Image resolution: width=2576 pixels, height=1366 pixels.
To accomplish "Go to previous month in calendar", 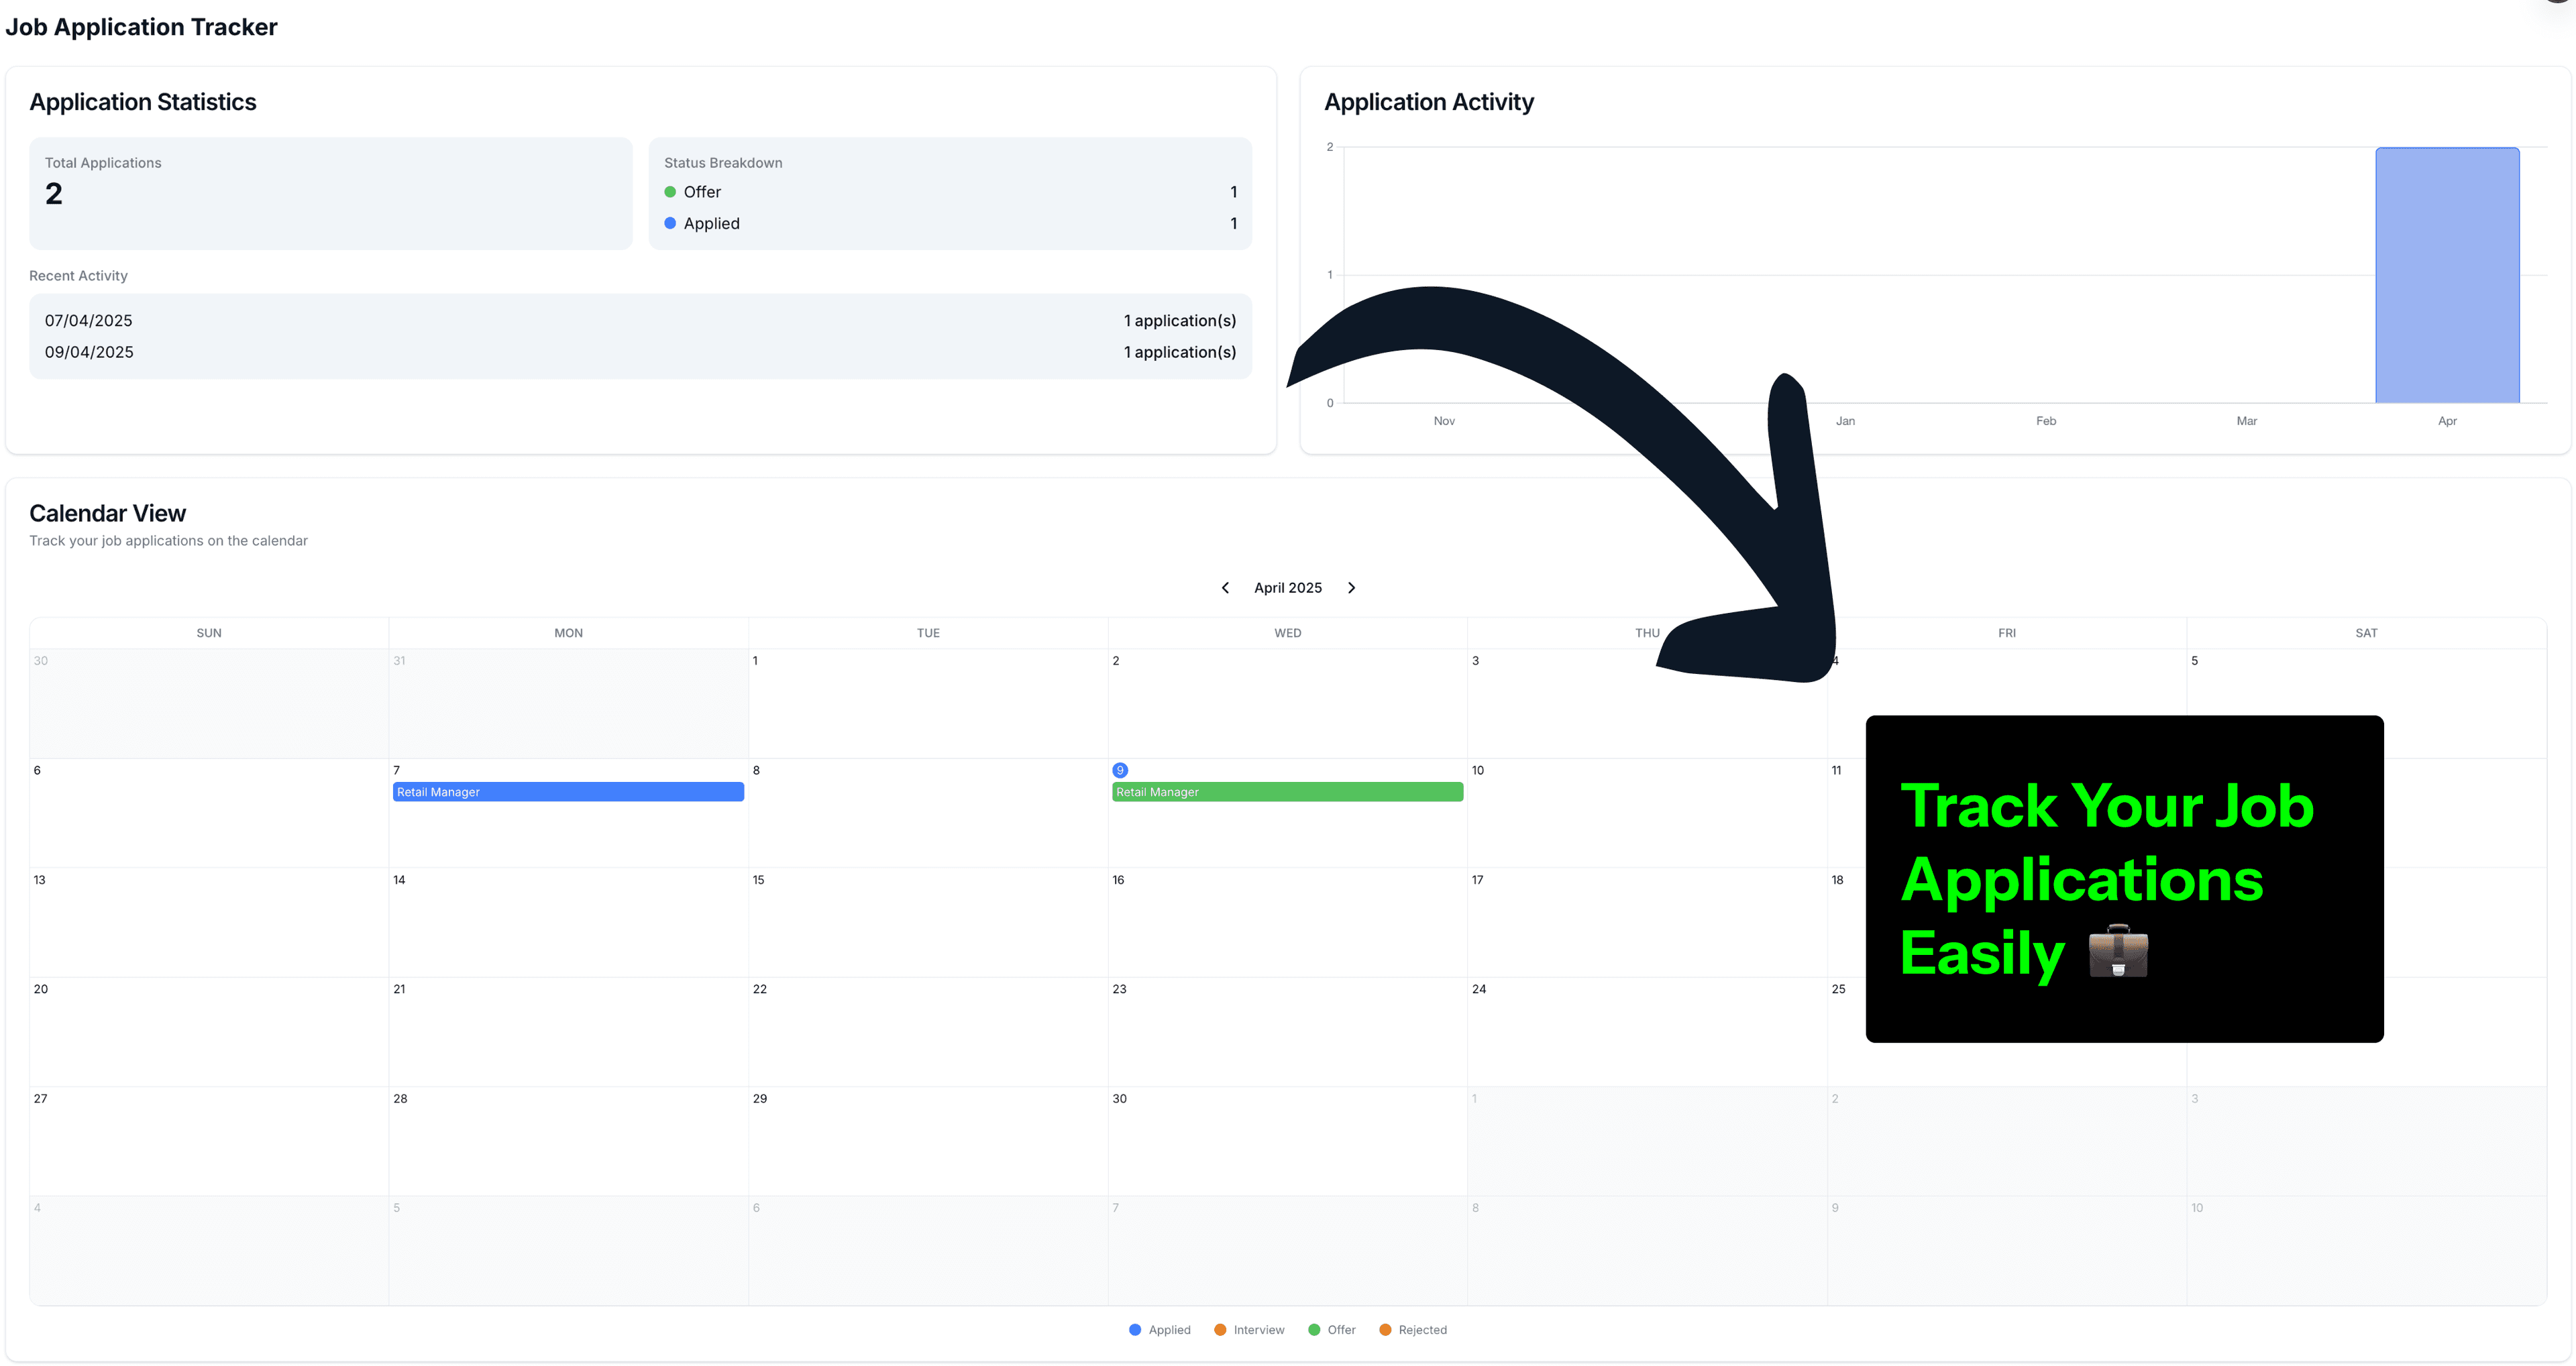I will 1225,588.
